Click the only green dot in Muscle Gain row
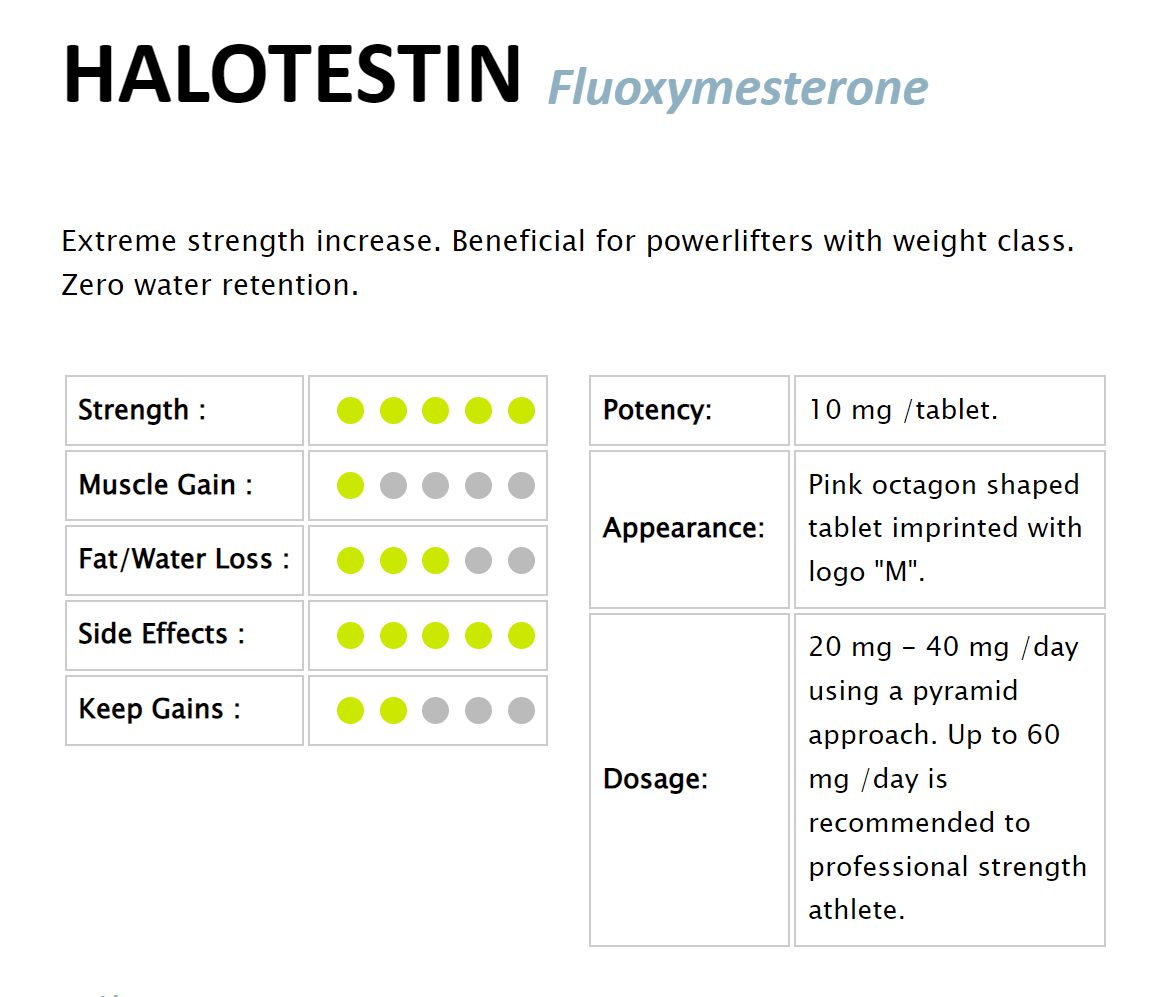1159x997 pixels. 350,485
